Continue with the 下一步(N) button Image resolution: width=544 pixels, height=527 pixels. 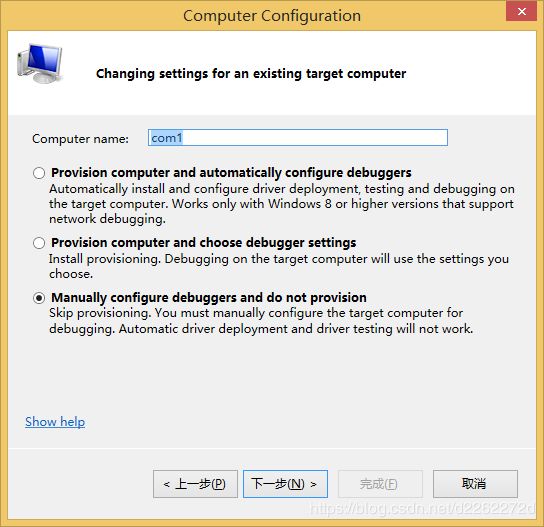coord(285,484)
